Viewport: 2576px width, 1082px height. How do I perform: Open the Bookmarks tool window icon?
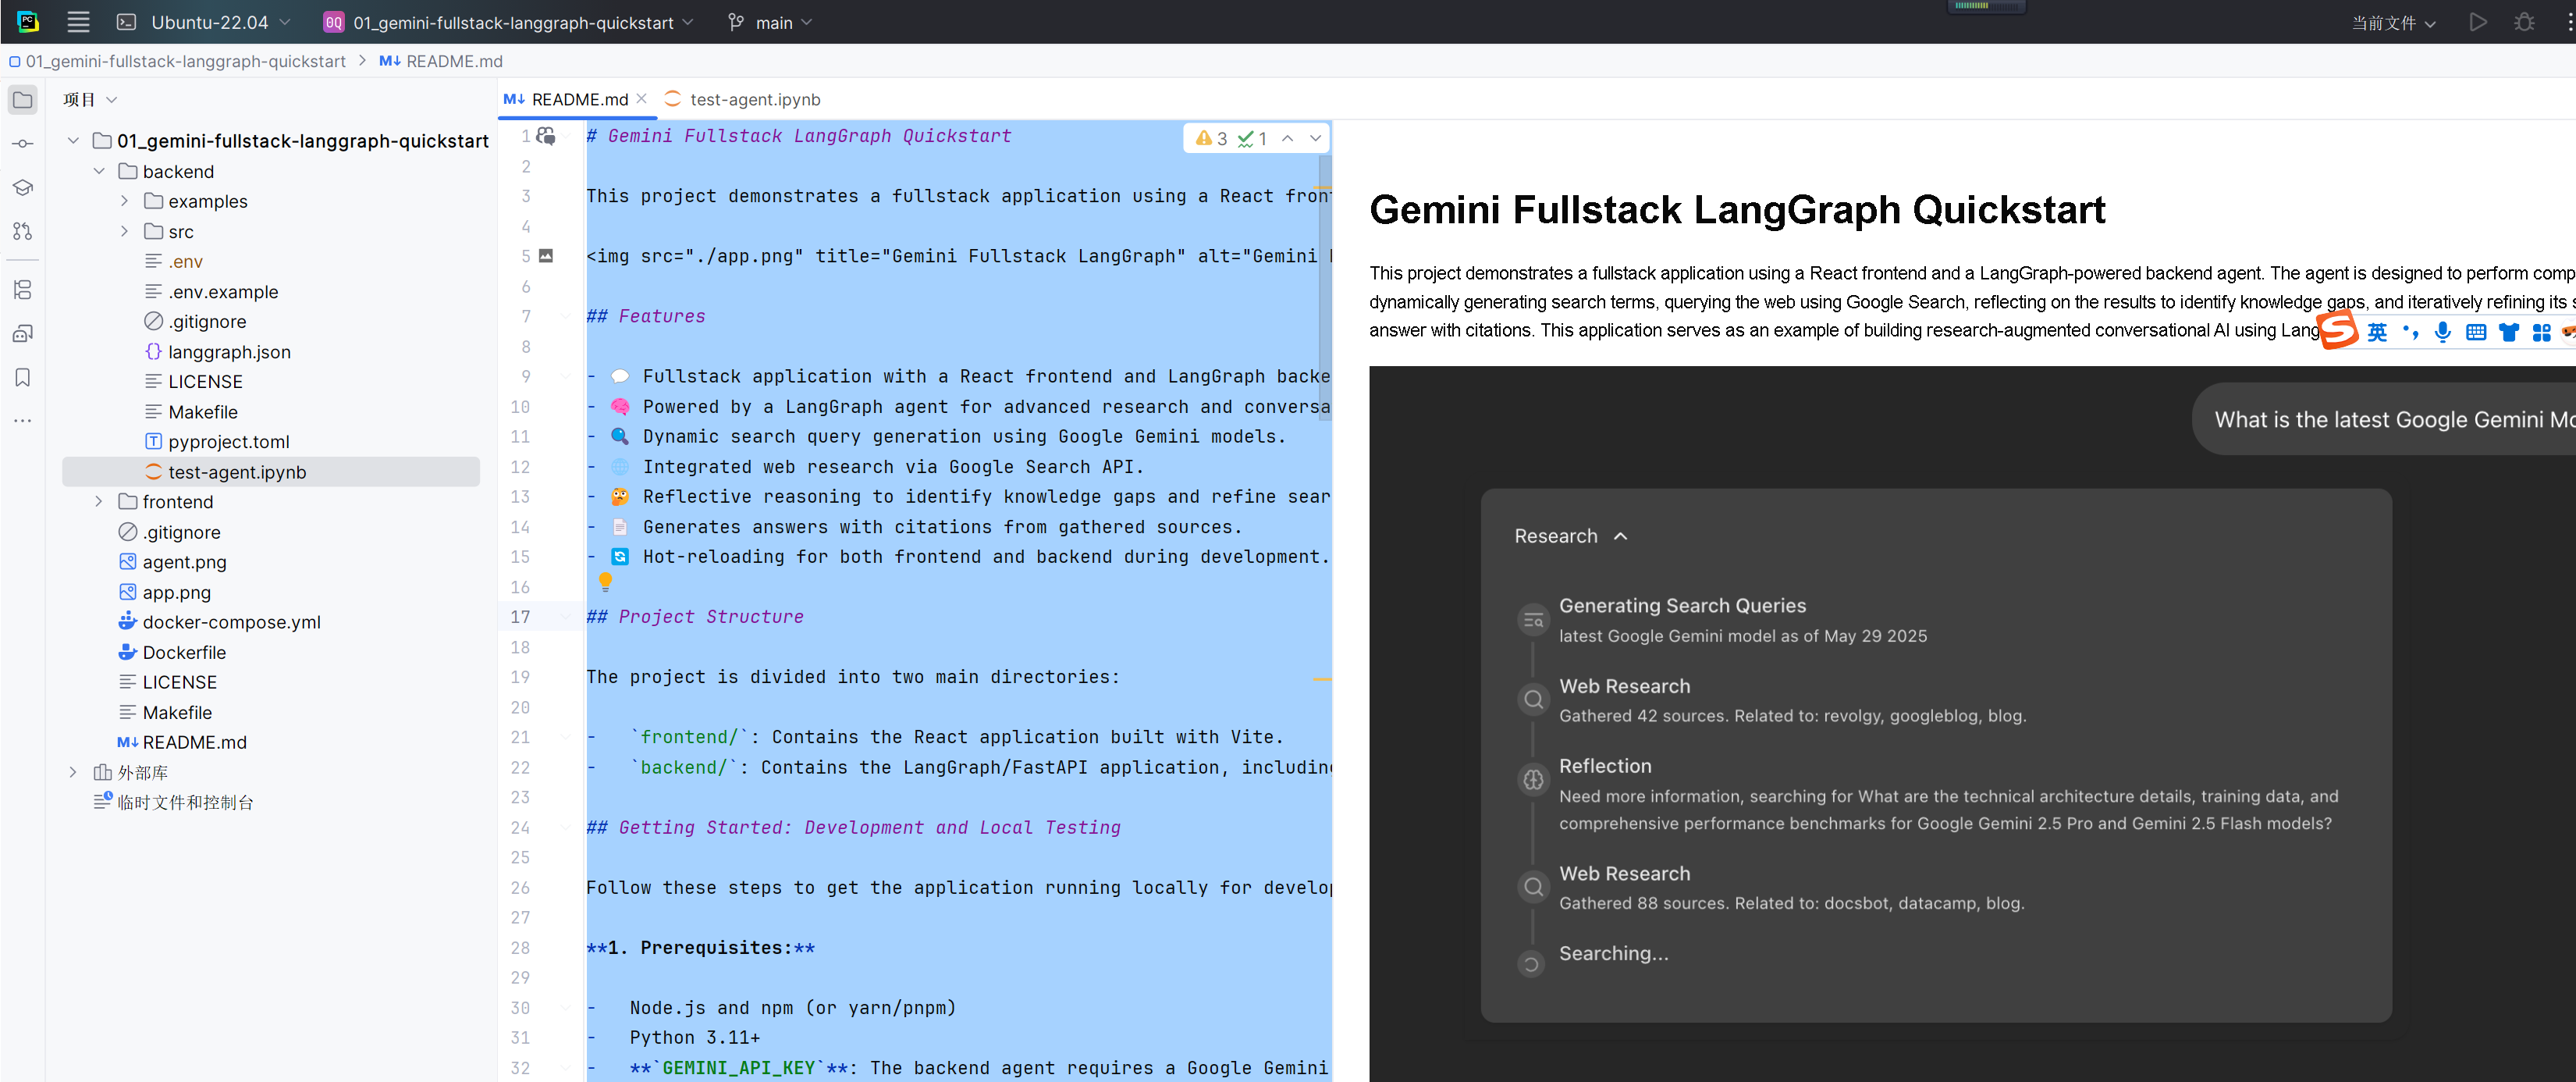coord(22,377)
